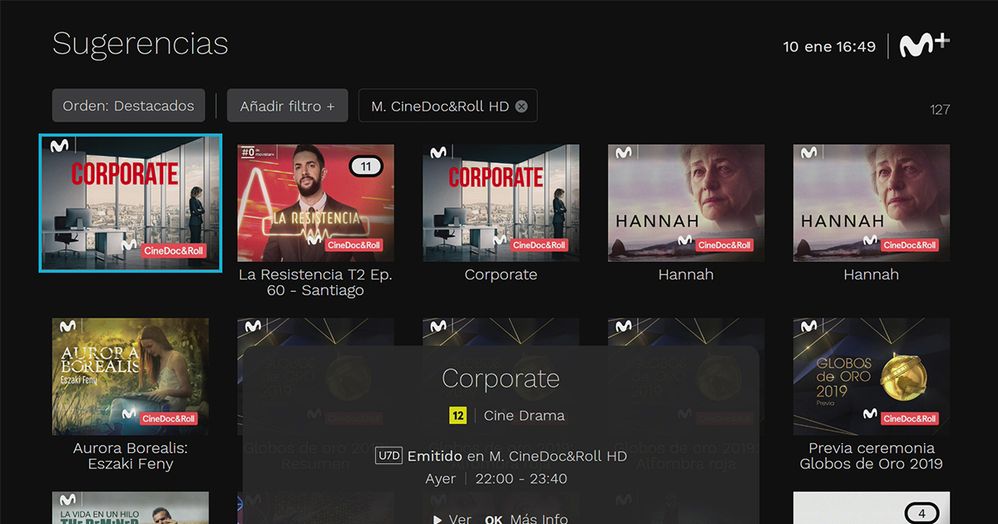
Task: Click the Movistar+ logo in the header
Action: (924, 45)
